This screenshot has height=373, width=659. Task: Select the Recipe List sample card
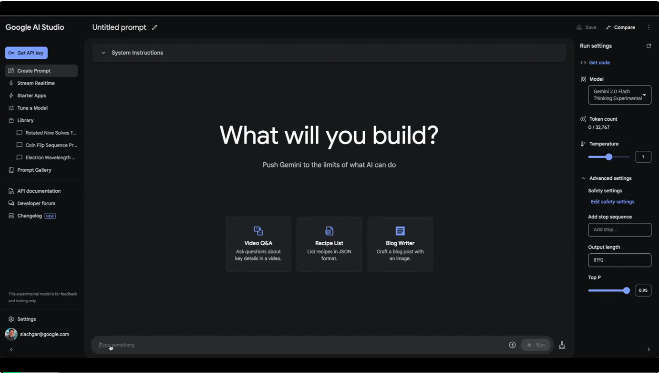click(x=329, y=244)
